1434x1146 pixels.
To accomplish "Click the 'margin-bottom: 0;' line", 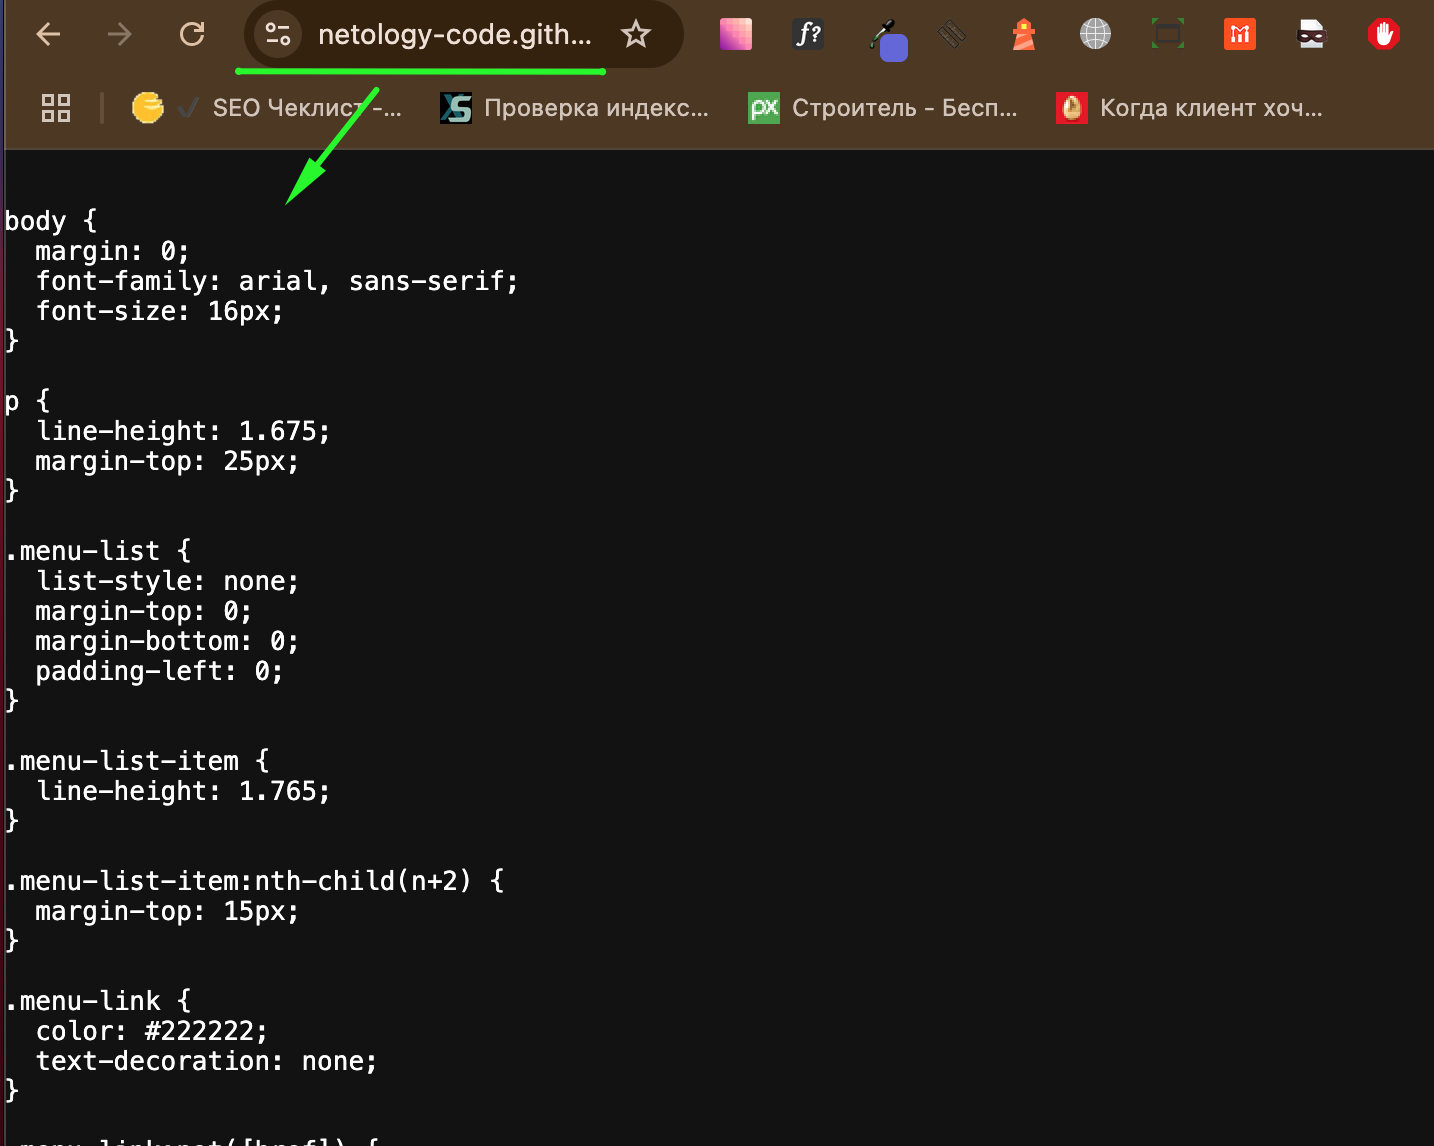I will coord(167,641).
